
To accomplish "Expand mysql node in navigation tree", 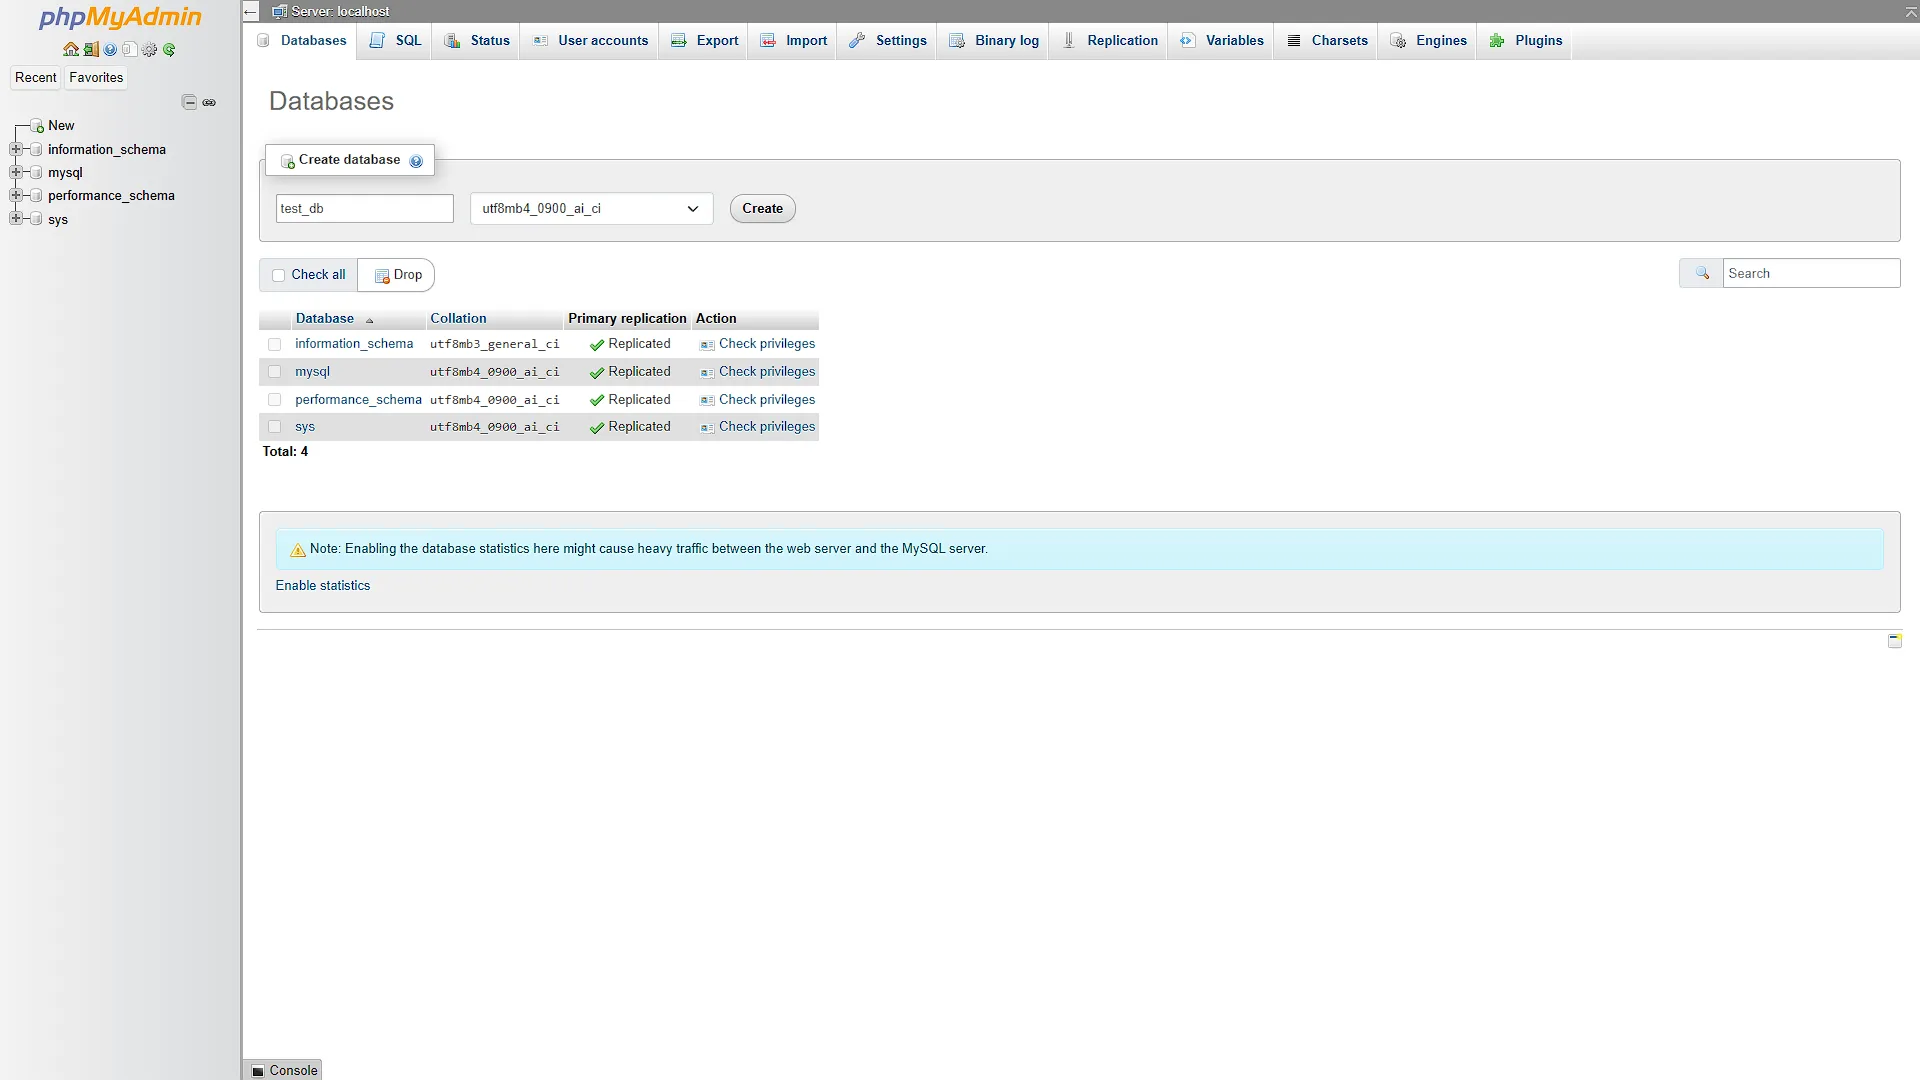I will (x=15, y=172).
